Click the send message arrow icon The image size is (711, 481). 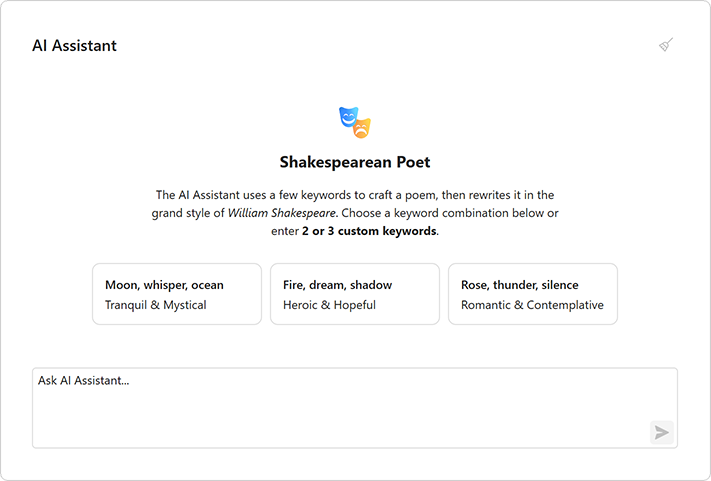click(x=662, y=432)
